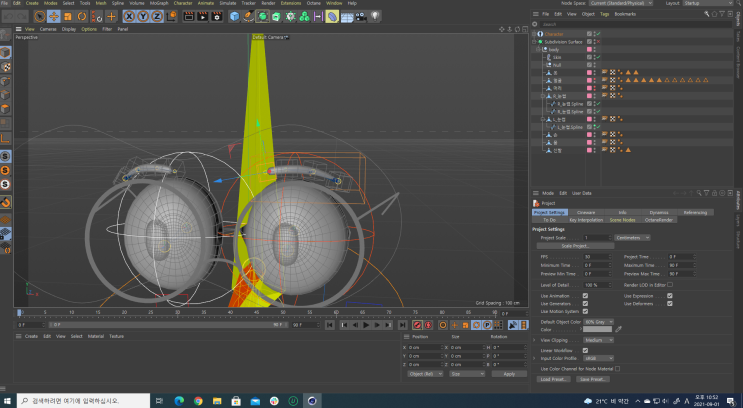Viewport: 743px width, 408px height.
Task: Add a Cube primitive
Action: [235, 17]
